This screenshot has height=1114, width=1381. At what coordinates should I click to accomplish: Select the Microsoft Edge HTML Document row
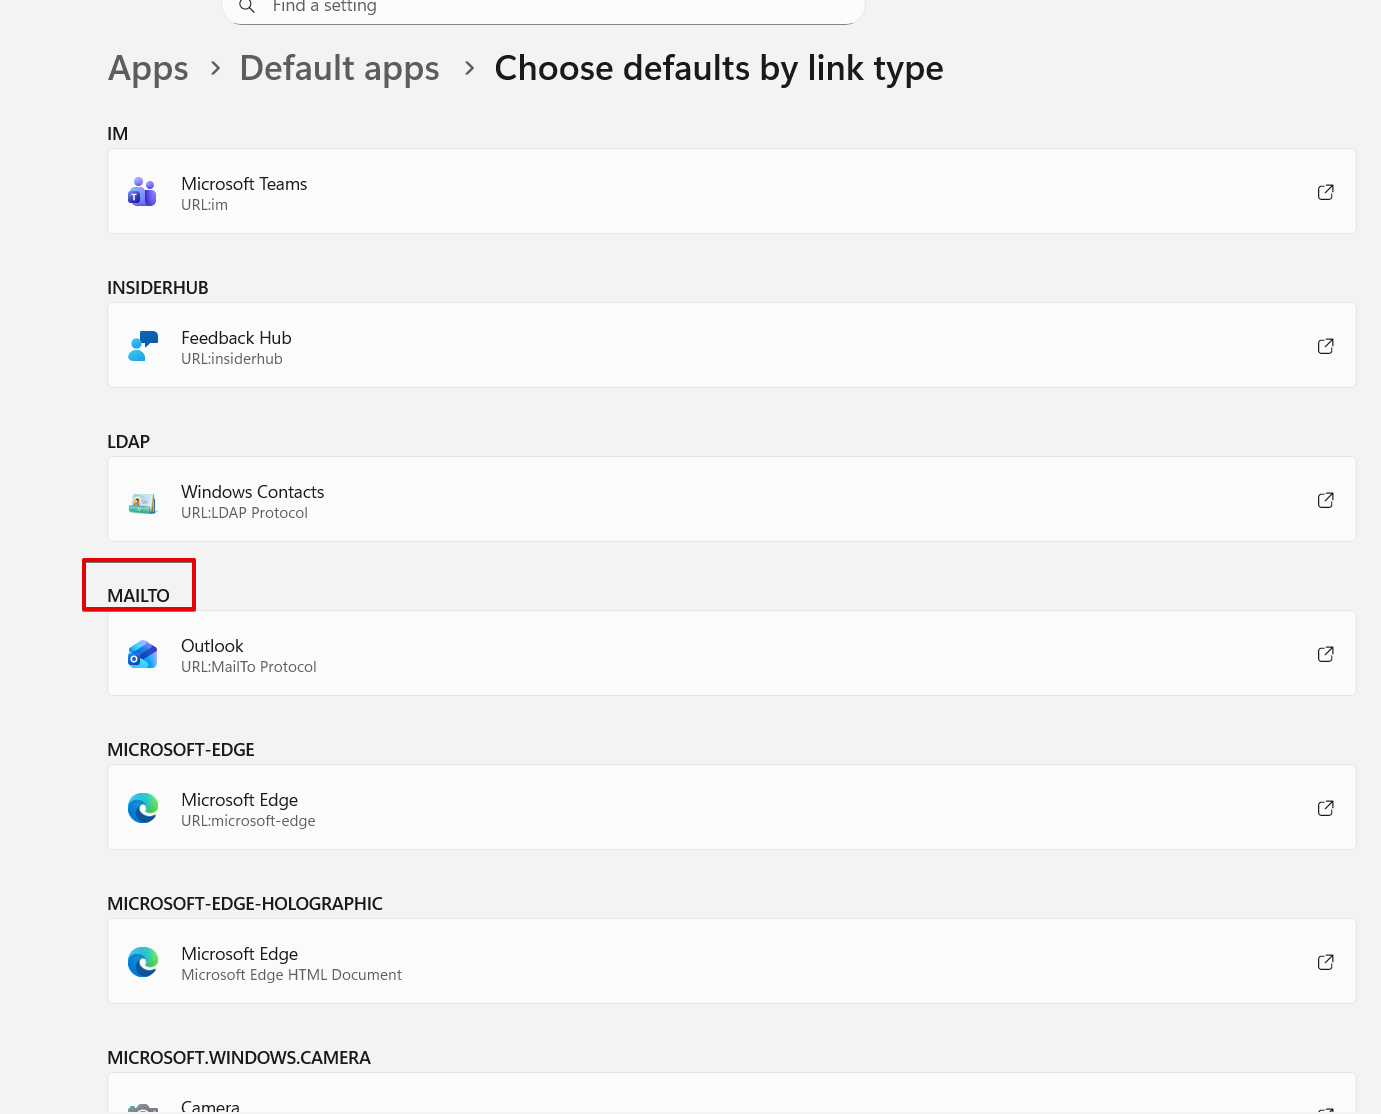click(x=732, y=962)
